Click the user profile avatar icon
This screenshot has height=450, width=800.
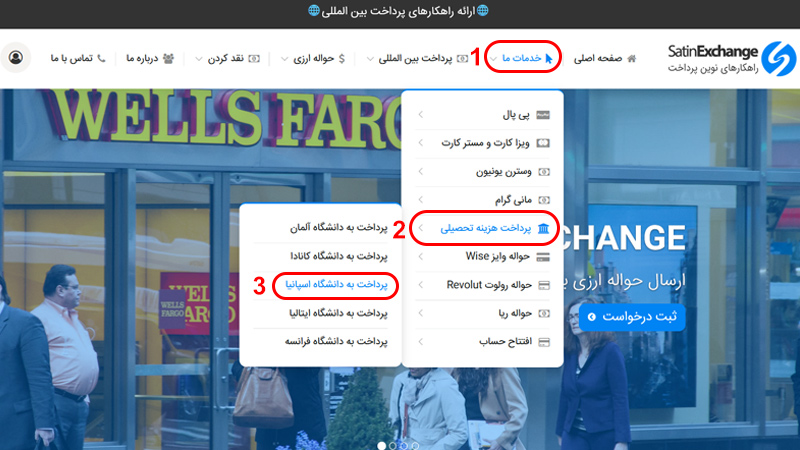click(16, 58)
